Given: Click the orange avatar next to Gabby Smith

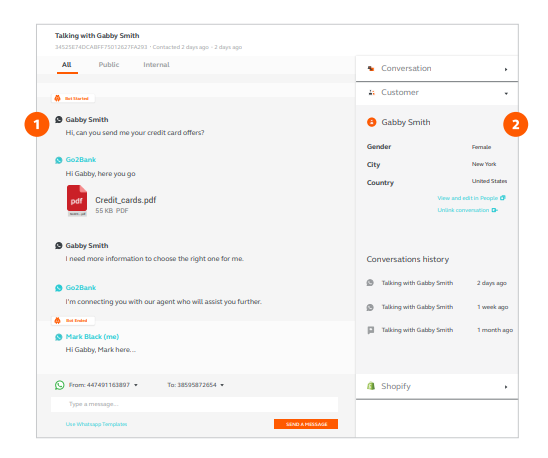Looking at the screenshot, I should coord(372,122).
